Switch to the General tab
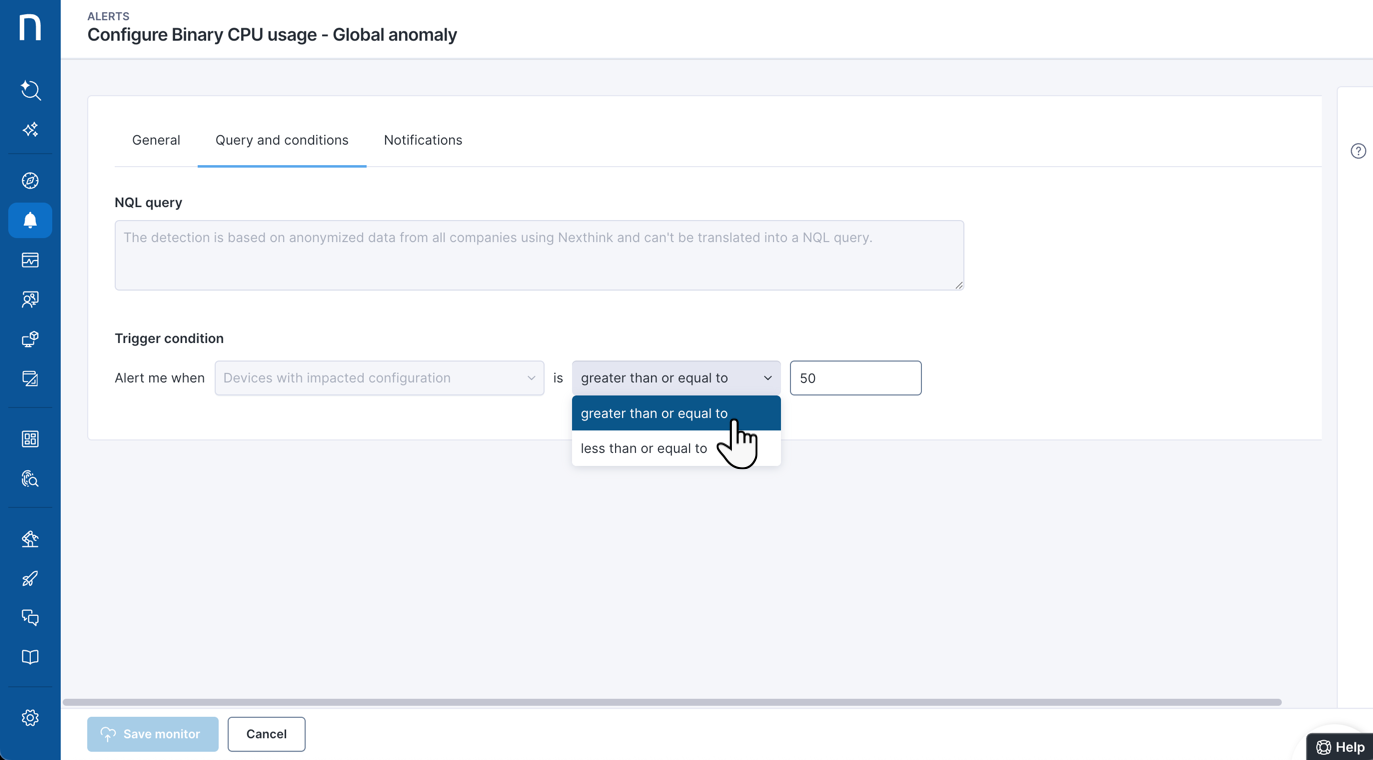The width and height of the screenshot is (1373, 760). [x=156, y=140]
